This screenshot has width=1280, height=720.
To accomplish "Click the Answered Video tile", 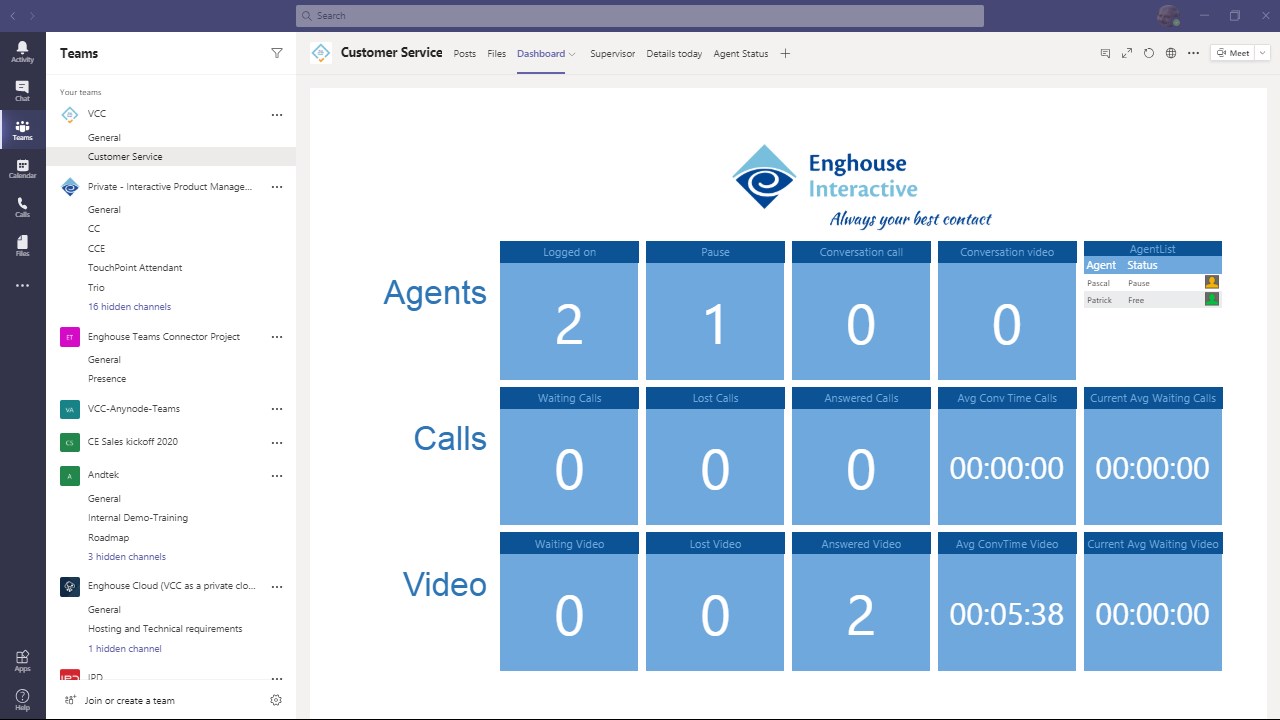I will pyautogui.click(x=861, y=602).
